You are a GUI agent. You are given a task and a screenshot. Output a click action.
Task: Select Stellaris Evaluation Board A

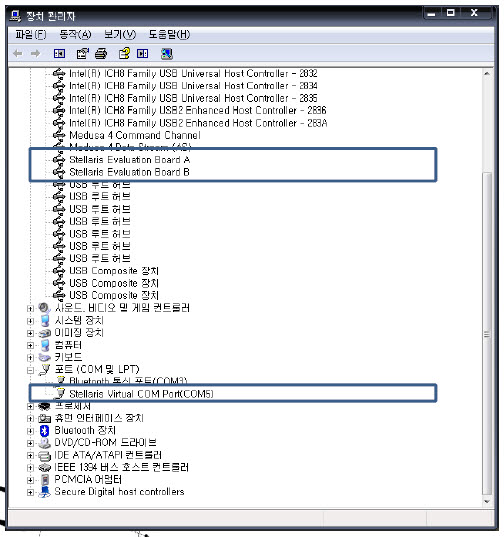pyautogui.click(x=129, y=160)
